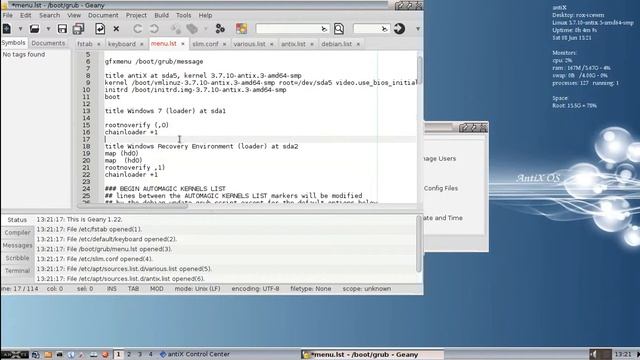Create a new file with toolbar icon
The width and height of the screenshot is (640, 360).
pyautogui.click(x=7, y=29)
